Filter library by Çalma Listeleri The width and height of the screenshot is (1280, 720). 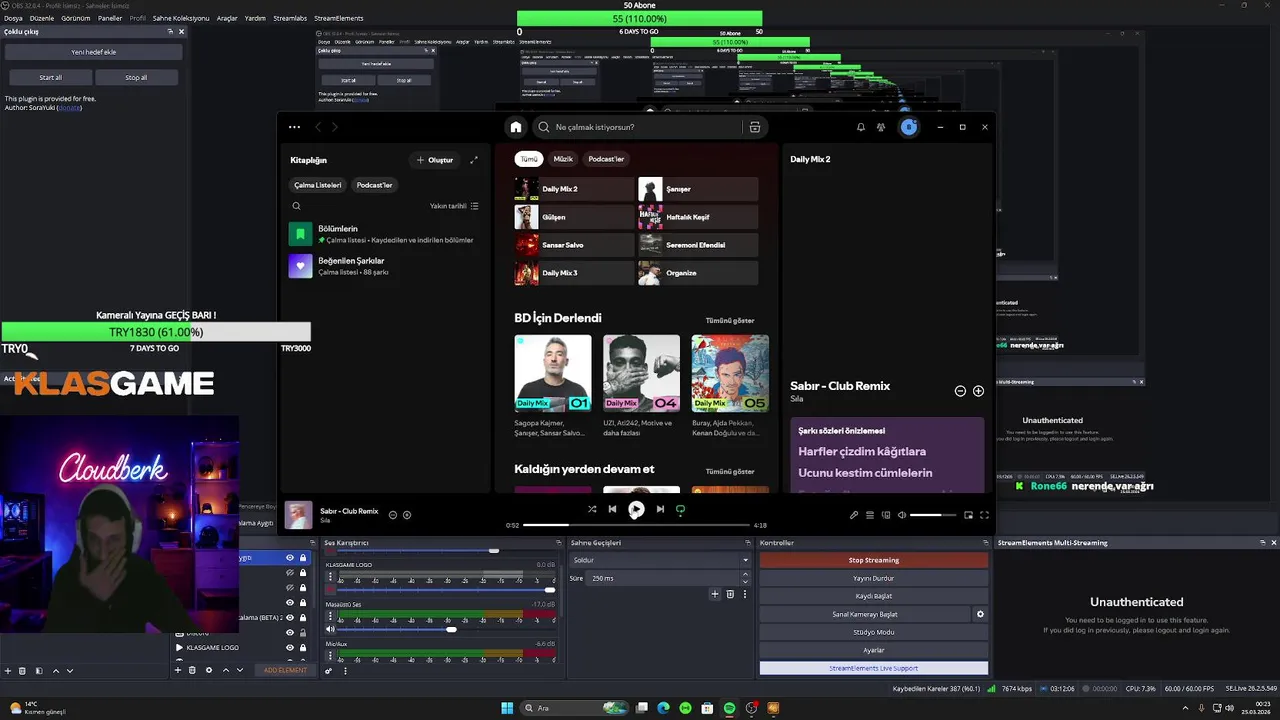pos(317,185)
